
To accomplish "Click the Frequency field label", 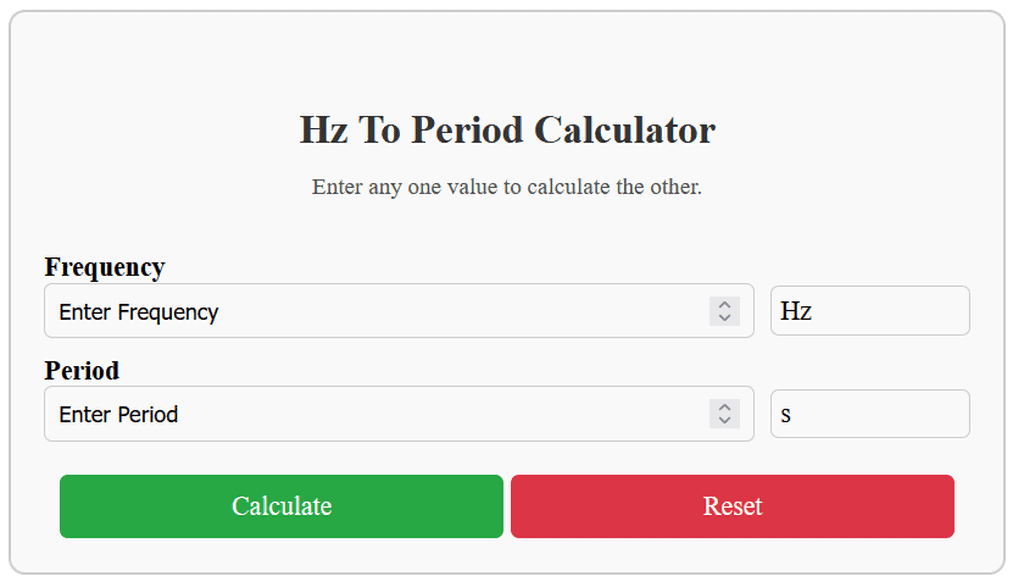I will pyautogui.click(x=104, y=267).
